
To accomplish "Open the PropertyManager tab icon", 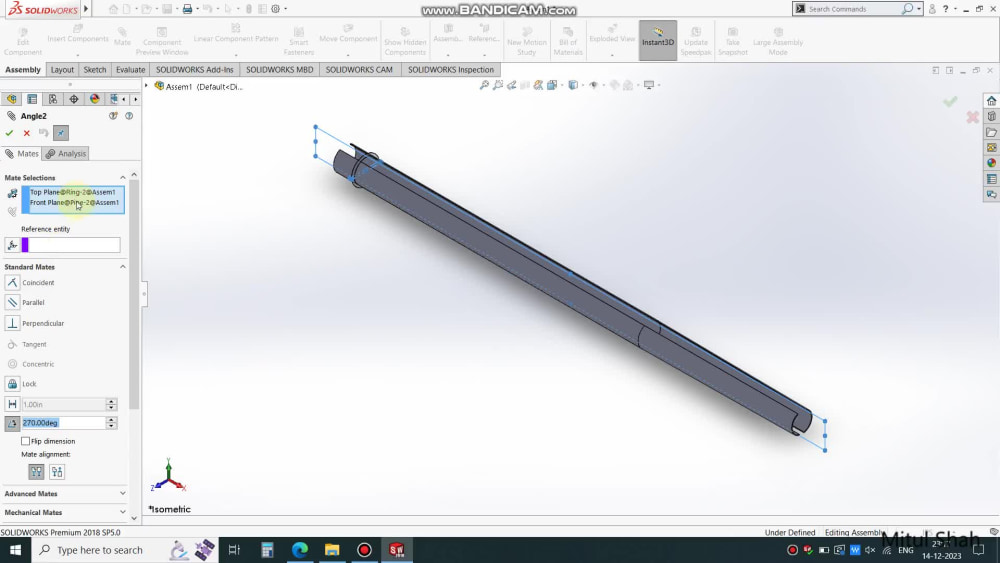I will click(32, 99).
